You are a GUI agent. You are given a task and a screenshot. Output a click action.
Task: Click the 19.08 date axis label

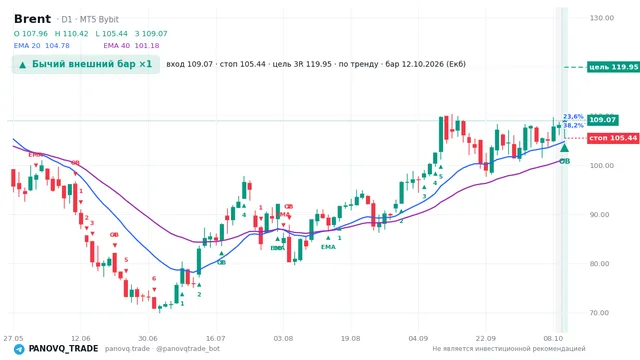tap(350, 338)
